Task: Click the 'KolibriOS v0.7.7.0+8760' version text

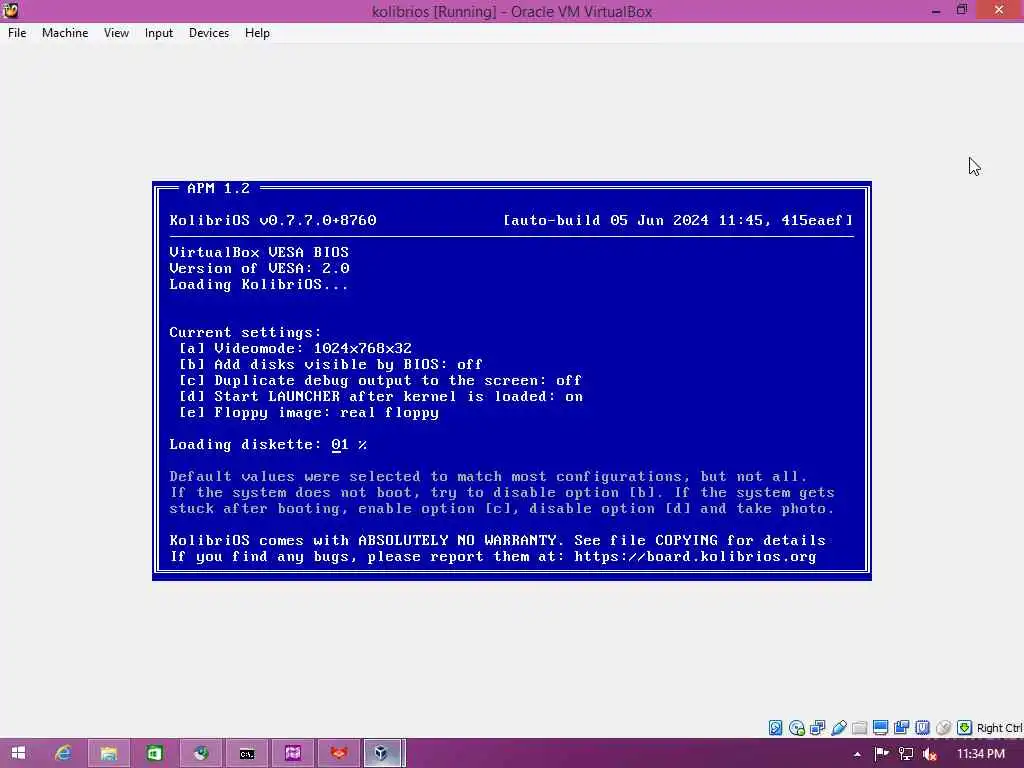Action: 273,220
